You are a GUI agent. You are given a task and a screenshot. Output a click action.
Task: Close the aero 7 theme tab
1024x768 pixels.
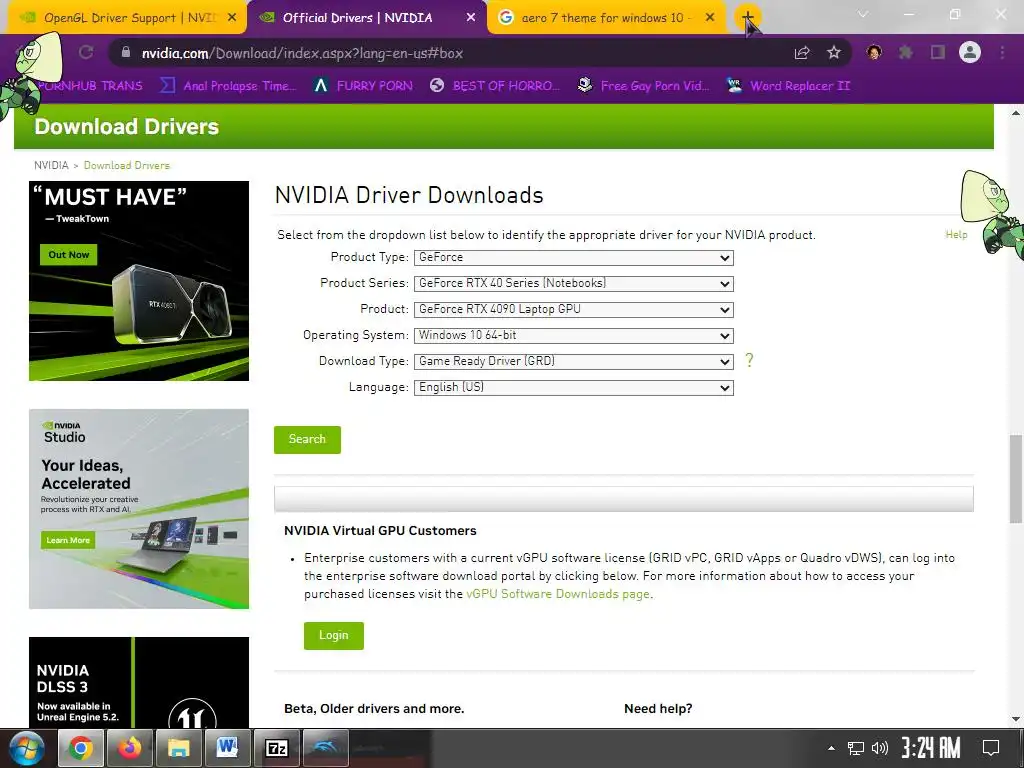tap(710, 18)
